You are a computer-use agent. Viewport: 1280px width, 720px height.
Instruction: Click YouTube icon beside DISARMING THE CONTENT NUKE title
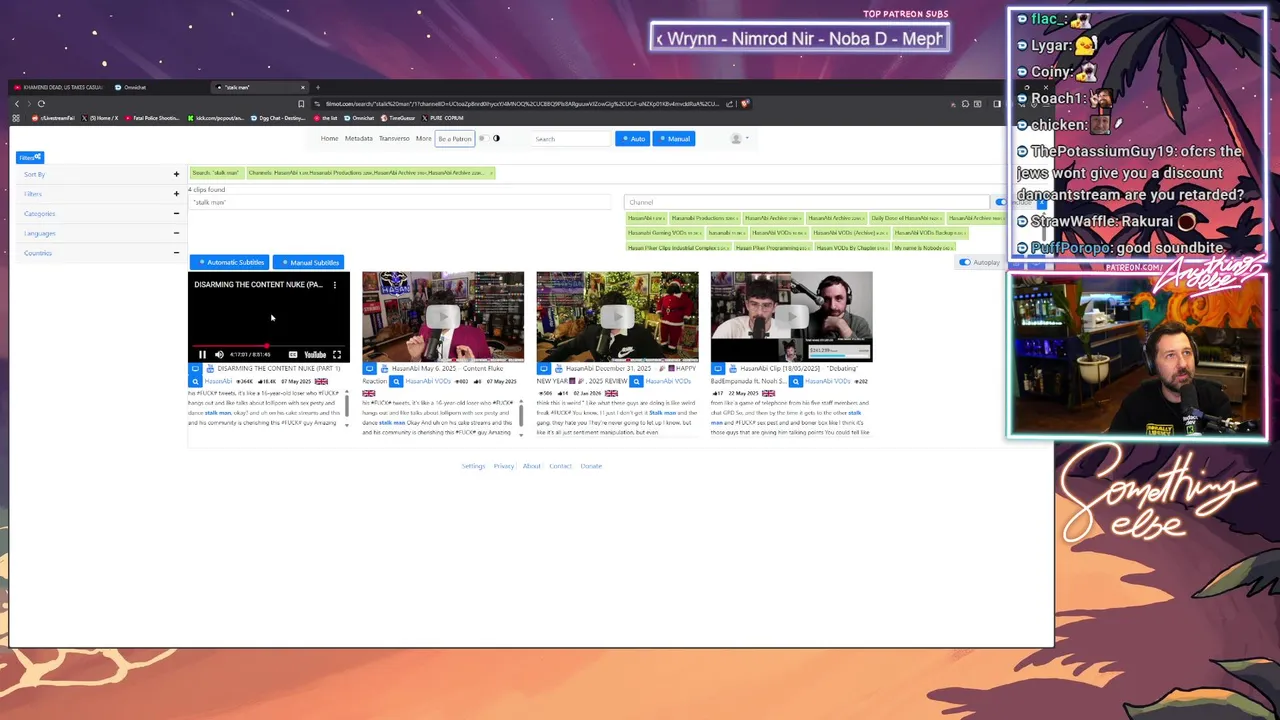(210, 369)
